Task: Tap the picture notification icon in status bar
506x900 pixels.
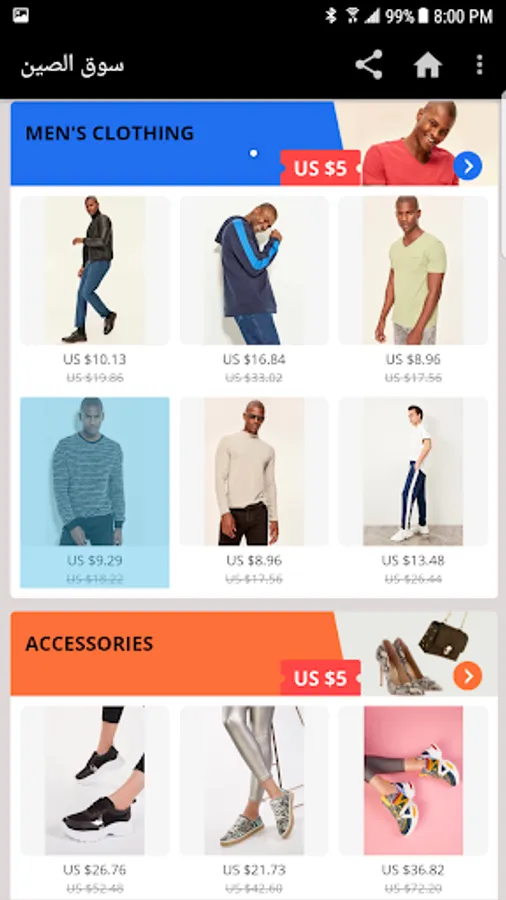Action: click(21, 15)
